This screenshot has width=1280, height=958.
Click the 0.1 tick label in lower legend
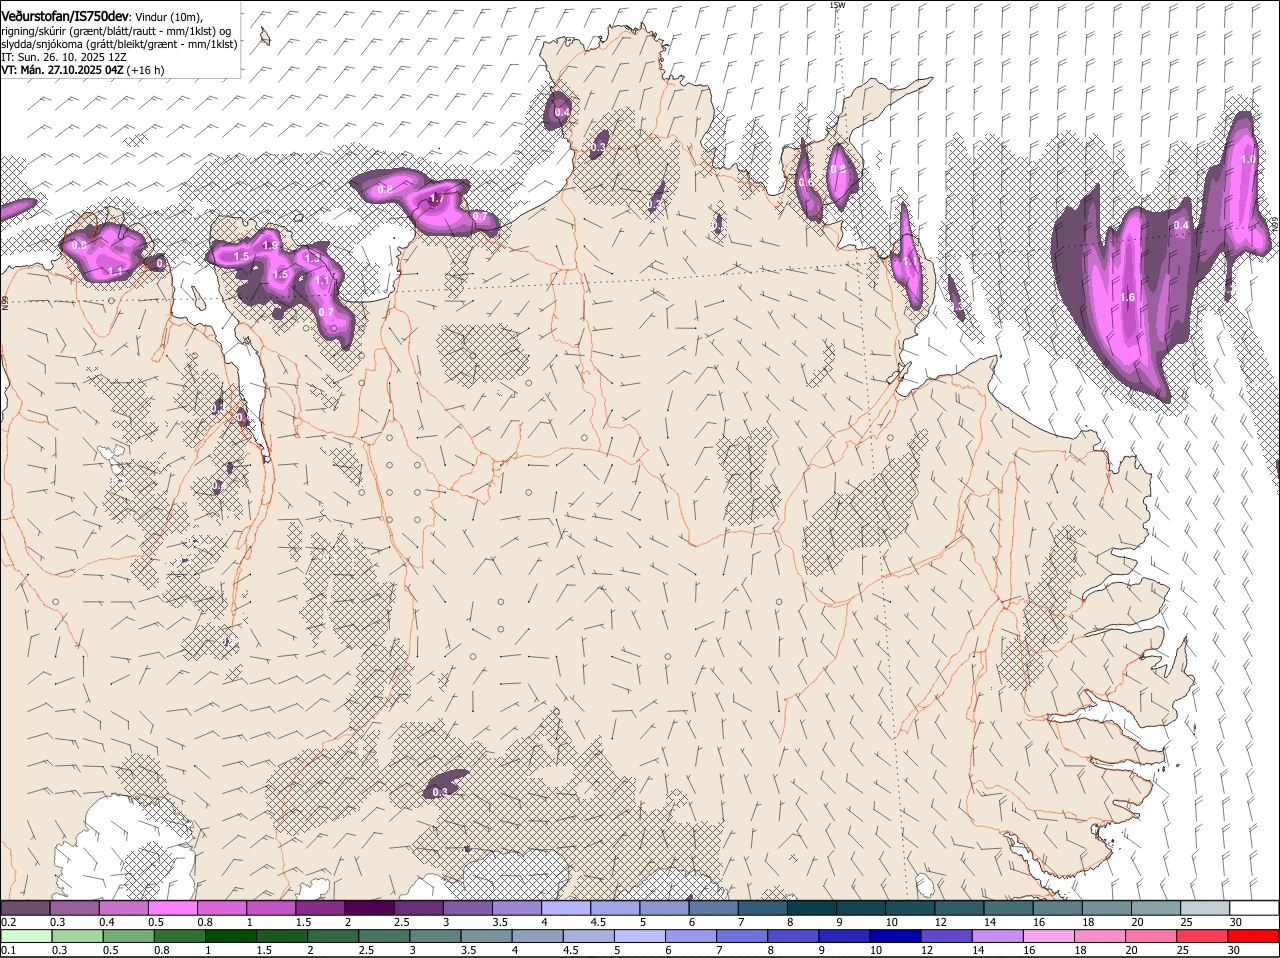pos(8,950)
